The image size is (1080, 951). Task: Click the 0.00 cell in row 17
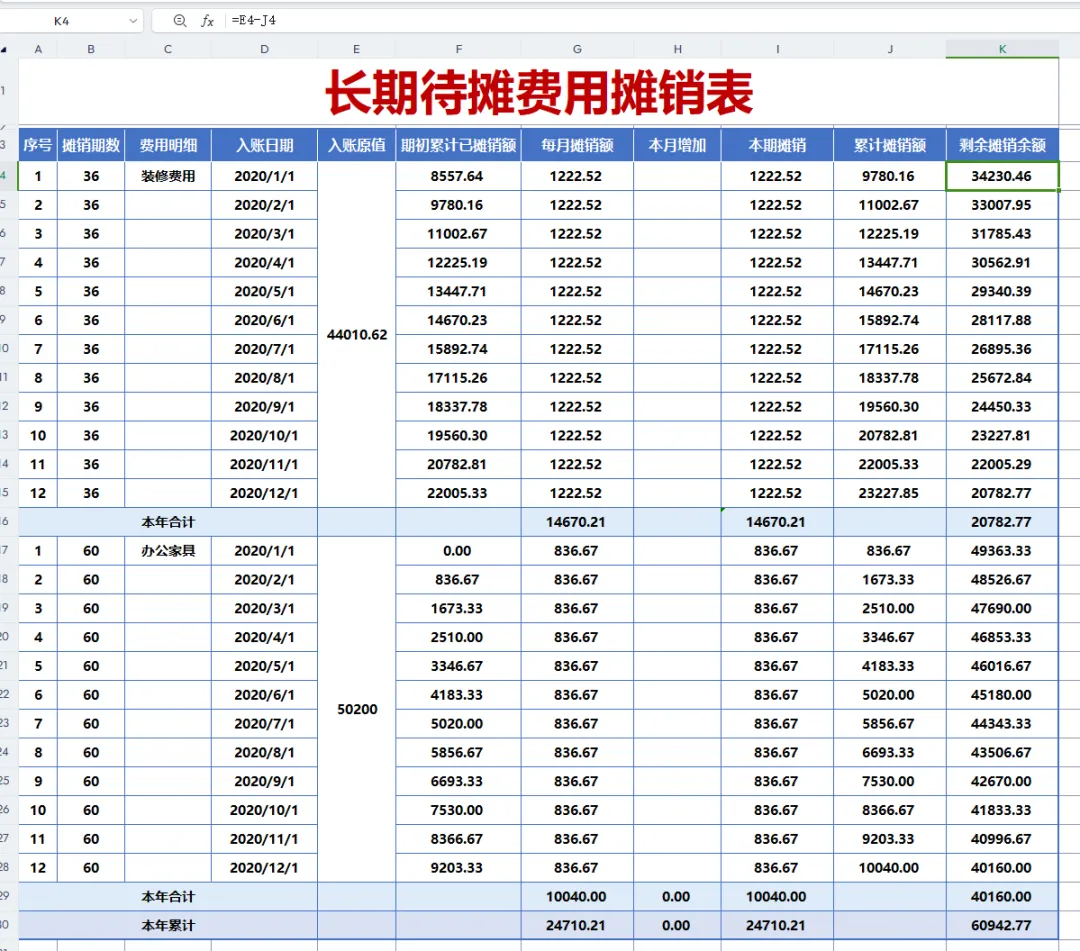459,551
